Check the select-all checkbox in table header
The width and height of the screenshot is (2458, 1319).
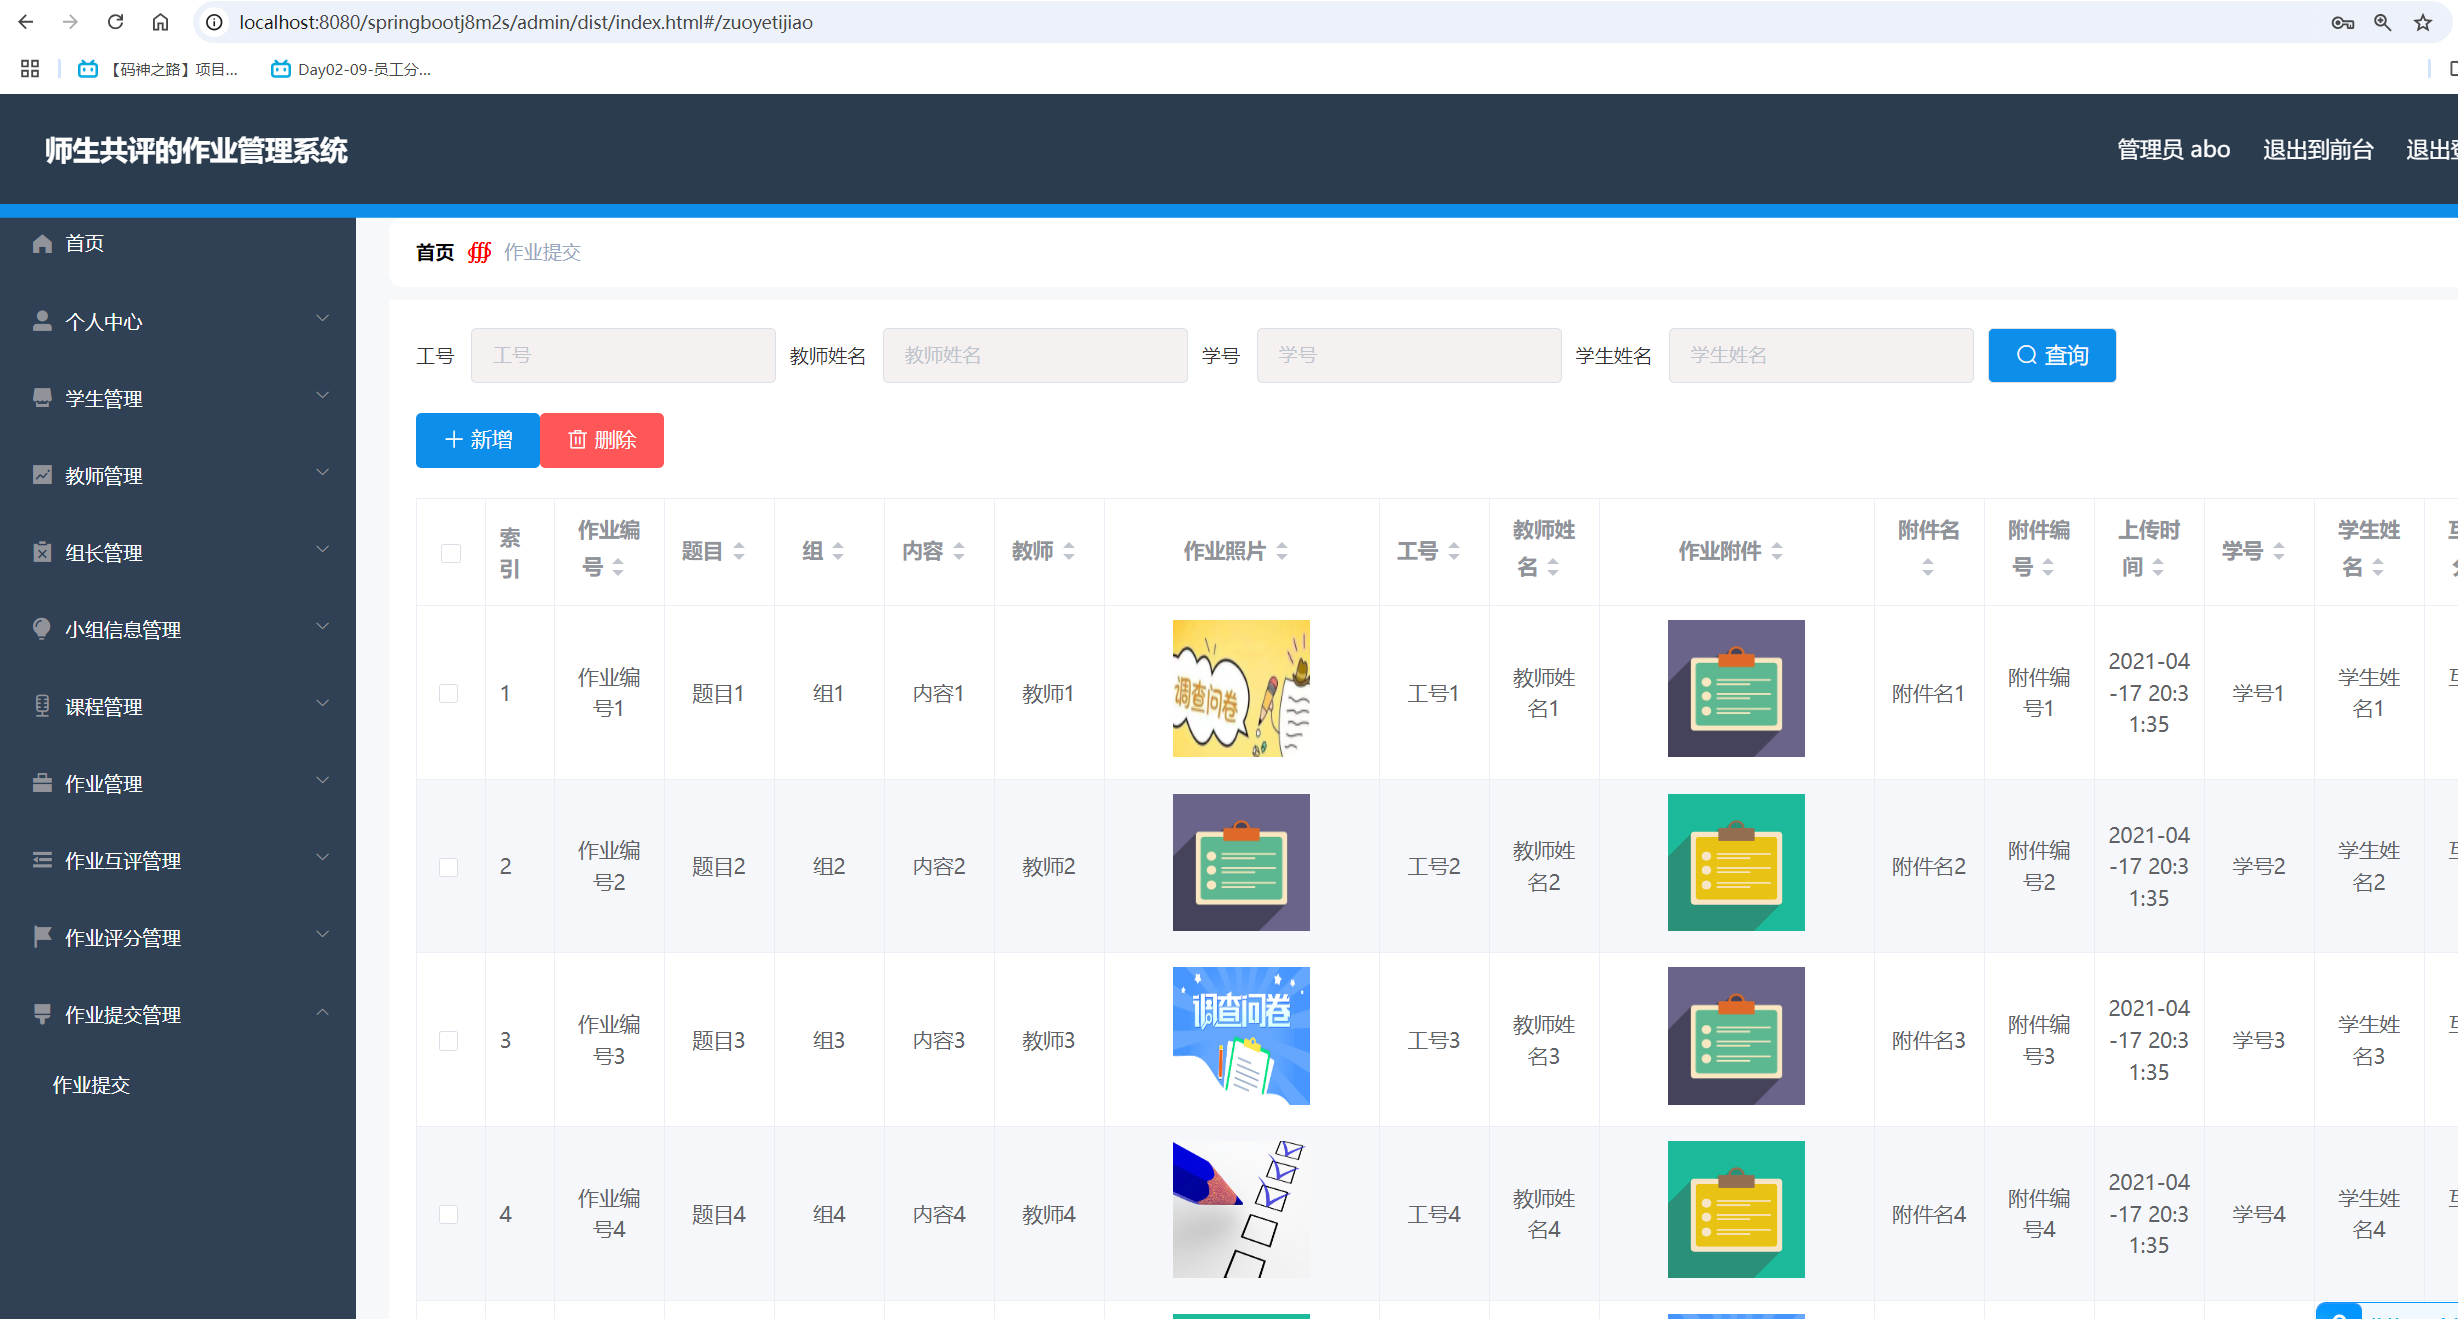point(451,553)
